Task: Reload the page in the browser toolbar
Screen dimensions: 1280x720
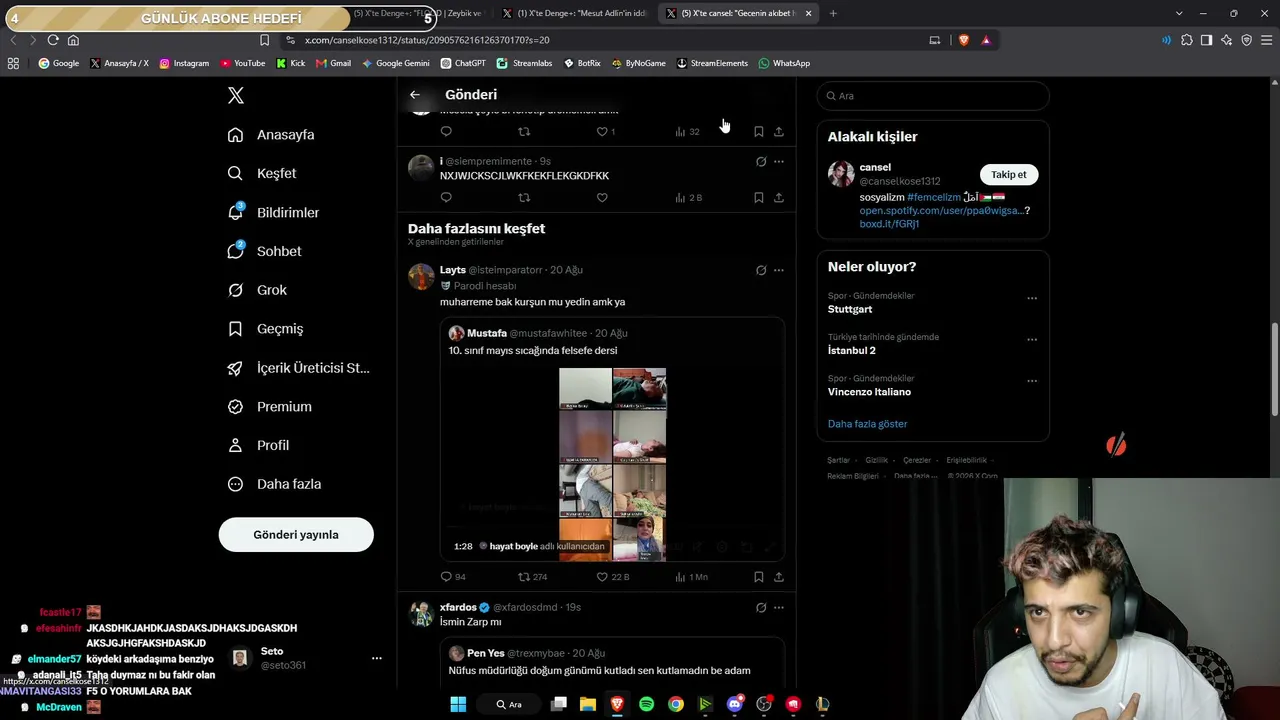Action: pos(53,40)
